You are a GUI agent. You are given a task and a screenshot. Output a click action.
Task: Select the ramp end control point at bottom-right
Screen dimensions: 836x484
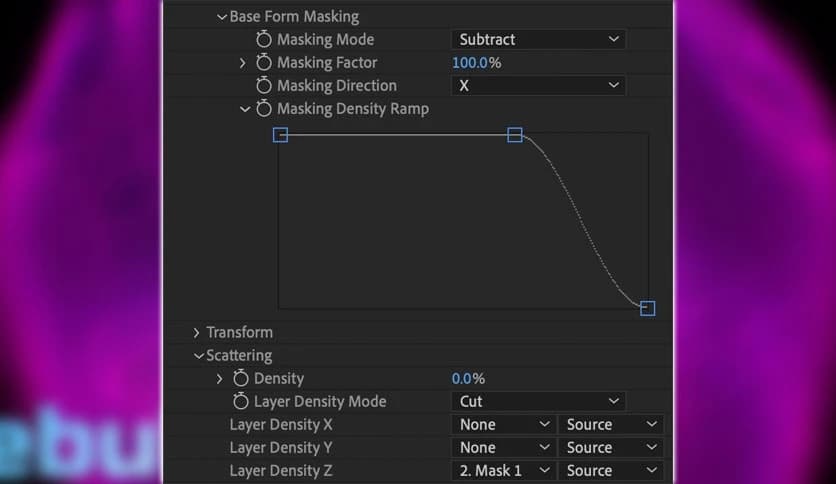[x=647, y=308]
